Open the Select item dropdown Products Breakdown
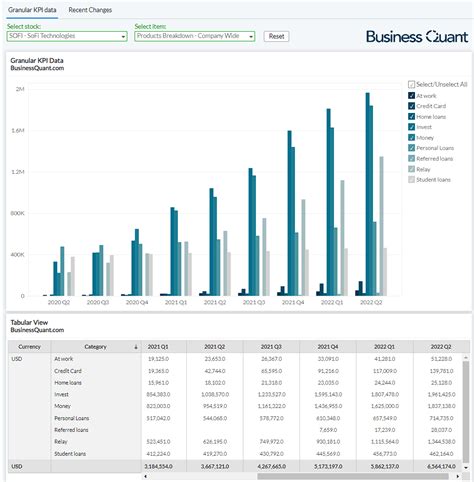Screen dimensions: 474x482 pyautogui.click(x=195, y=36)
